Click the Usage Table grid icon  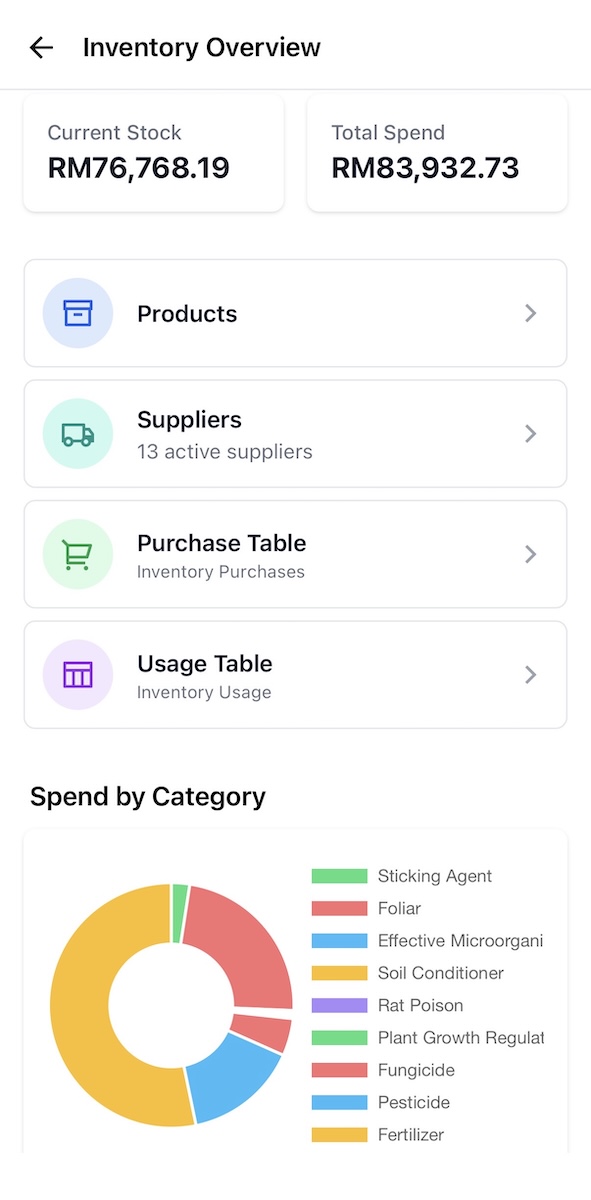coord(78,674)
